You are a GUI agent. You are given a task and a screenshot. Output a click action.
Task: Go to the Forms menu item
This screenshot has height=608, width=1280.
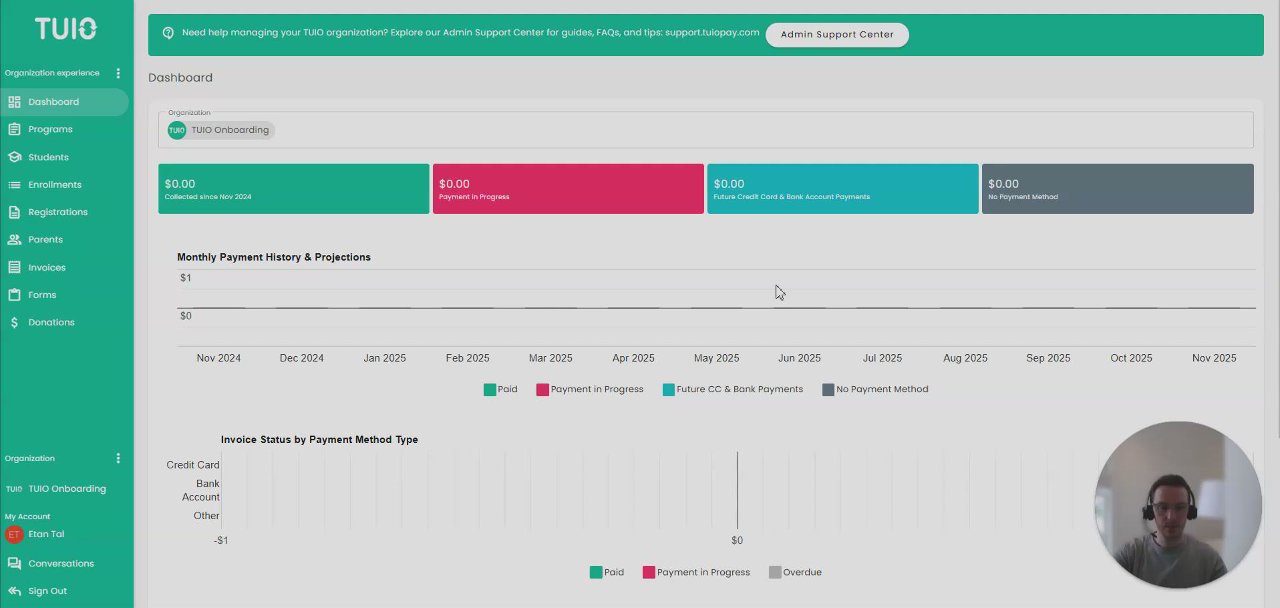tap(42, 295)
